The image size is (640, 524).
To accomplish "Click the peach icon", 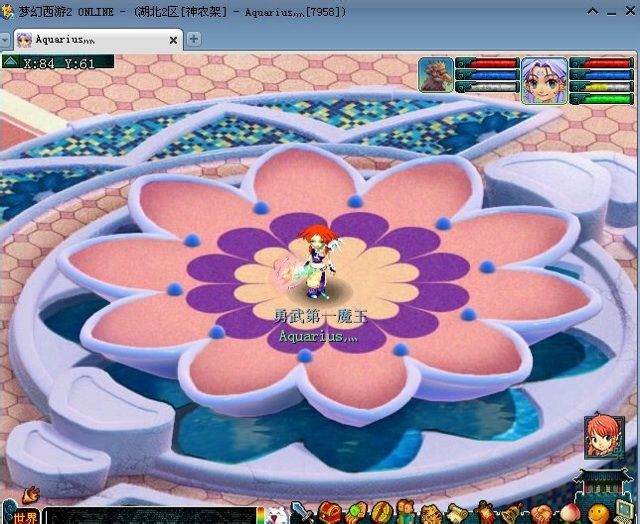I will coord(571,515).
